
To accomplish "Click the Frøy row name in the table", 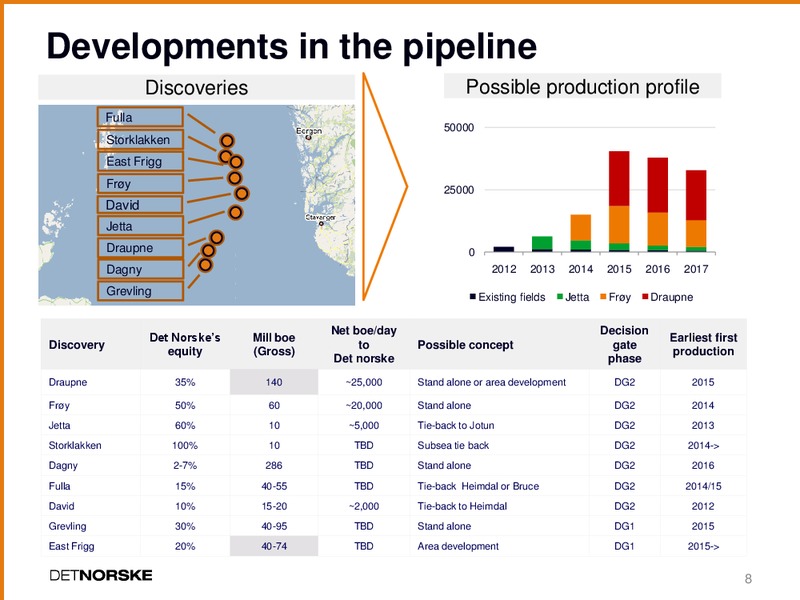I will tap(59, 406).
